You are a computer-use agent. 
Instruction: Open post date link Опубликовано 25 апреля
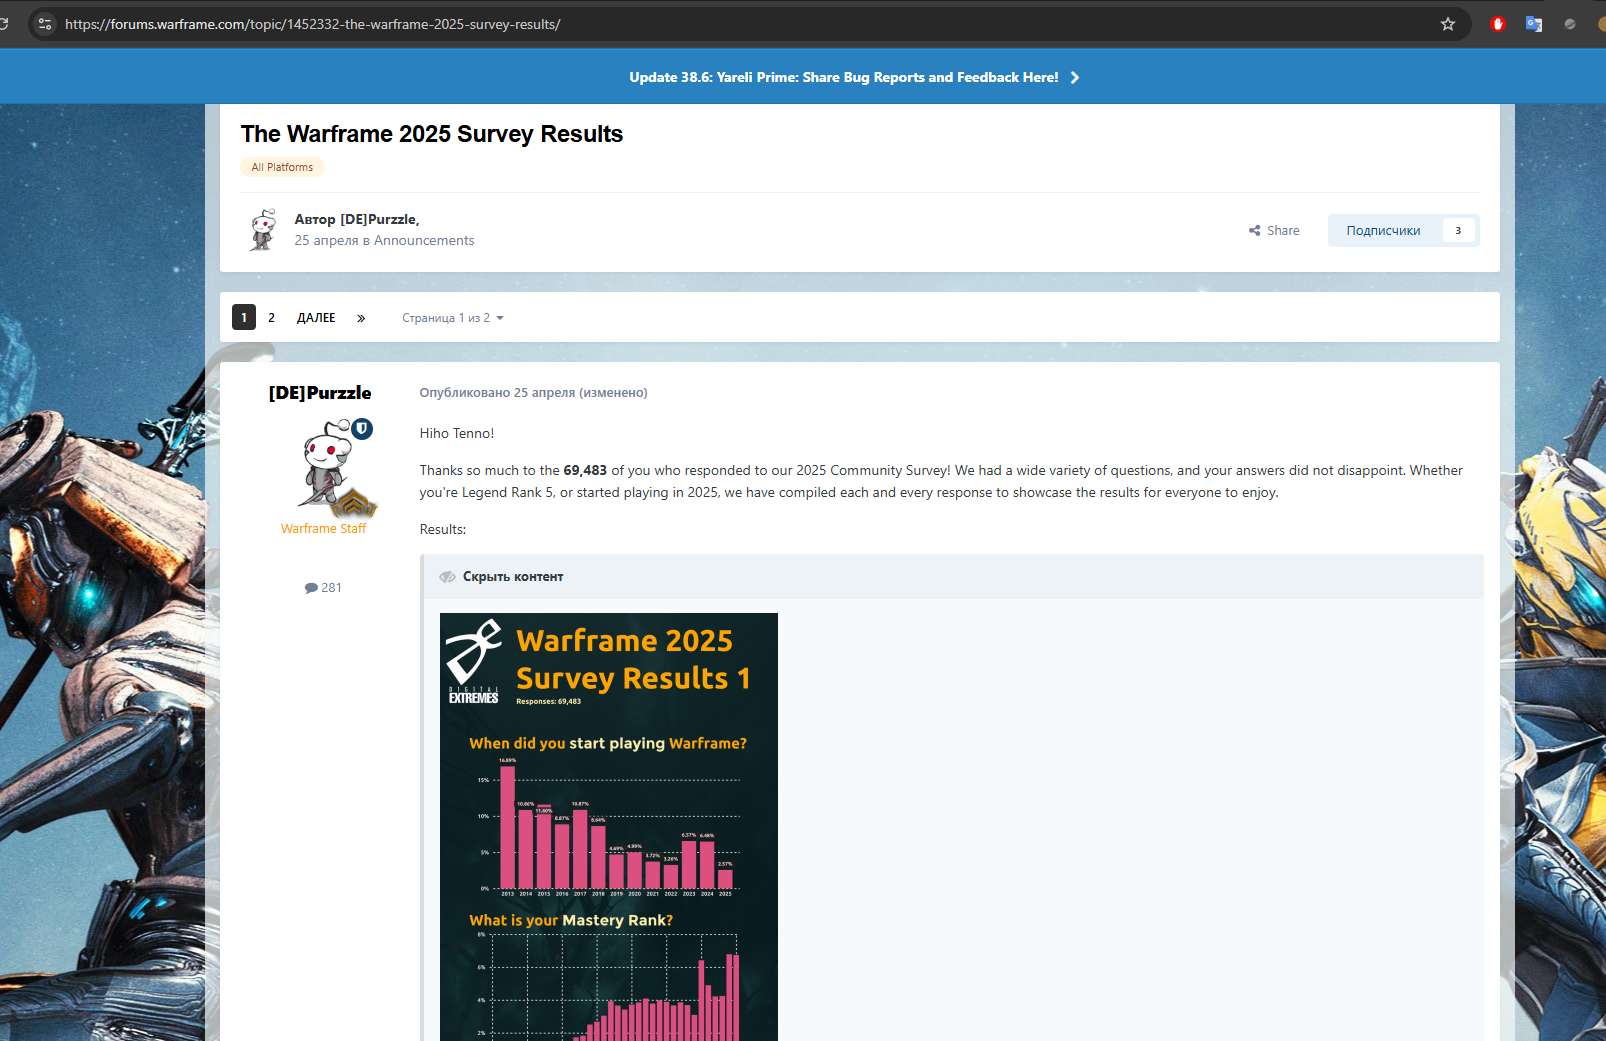pyautogui.click(x=497, y=392)
